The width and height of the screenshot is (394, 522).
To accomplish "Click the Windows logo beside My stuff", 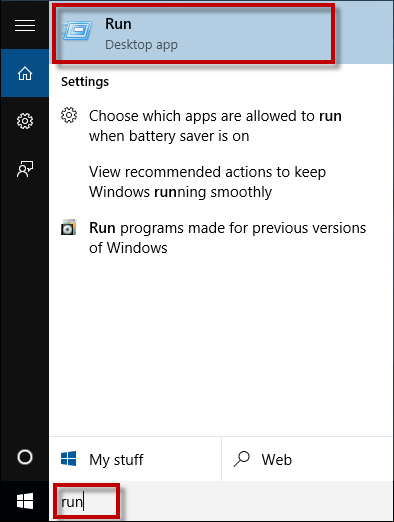I will point(69,459).
